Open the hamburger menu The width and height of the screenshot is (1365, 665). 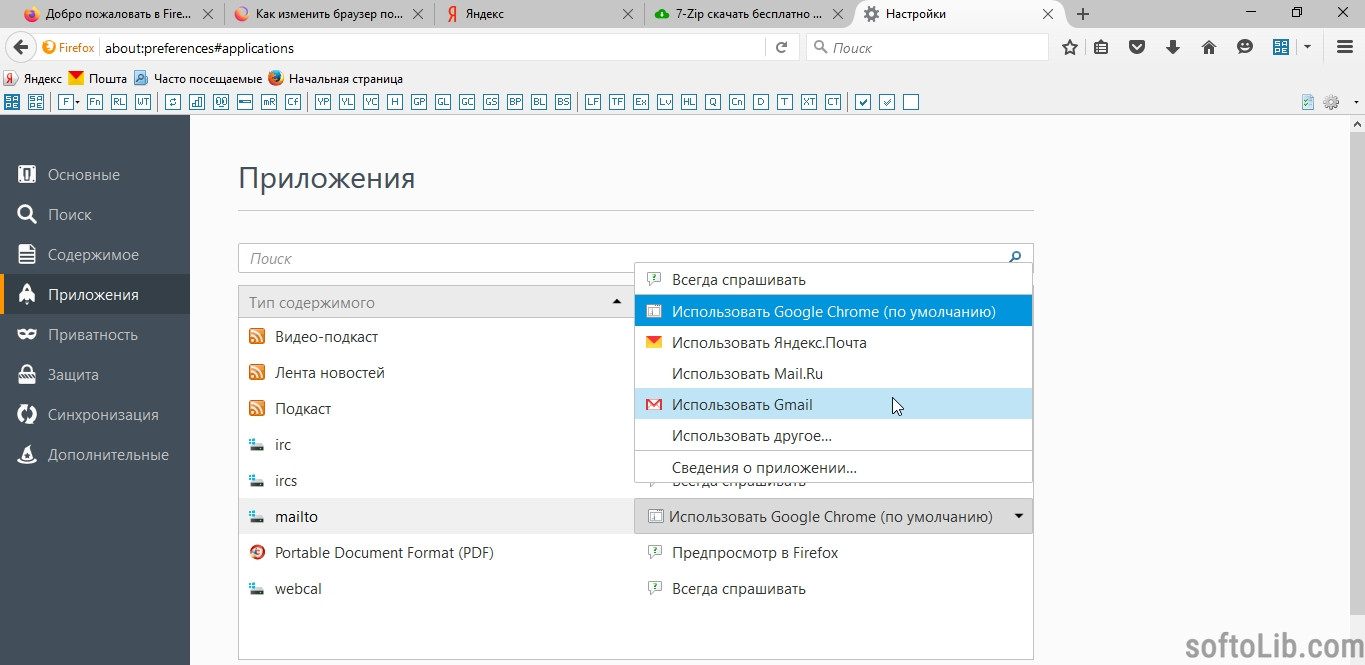1345,47
